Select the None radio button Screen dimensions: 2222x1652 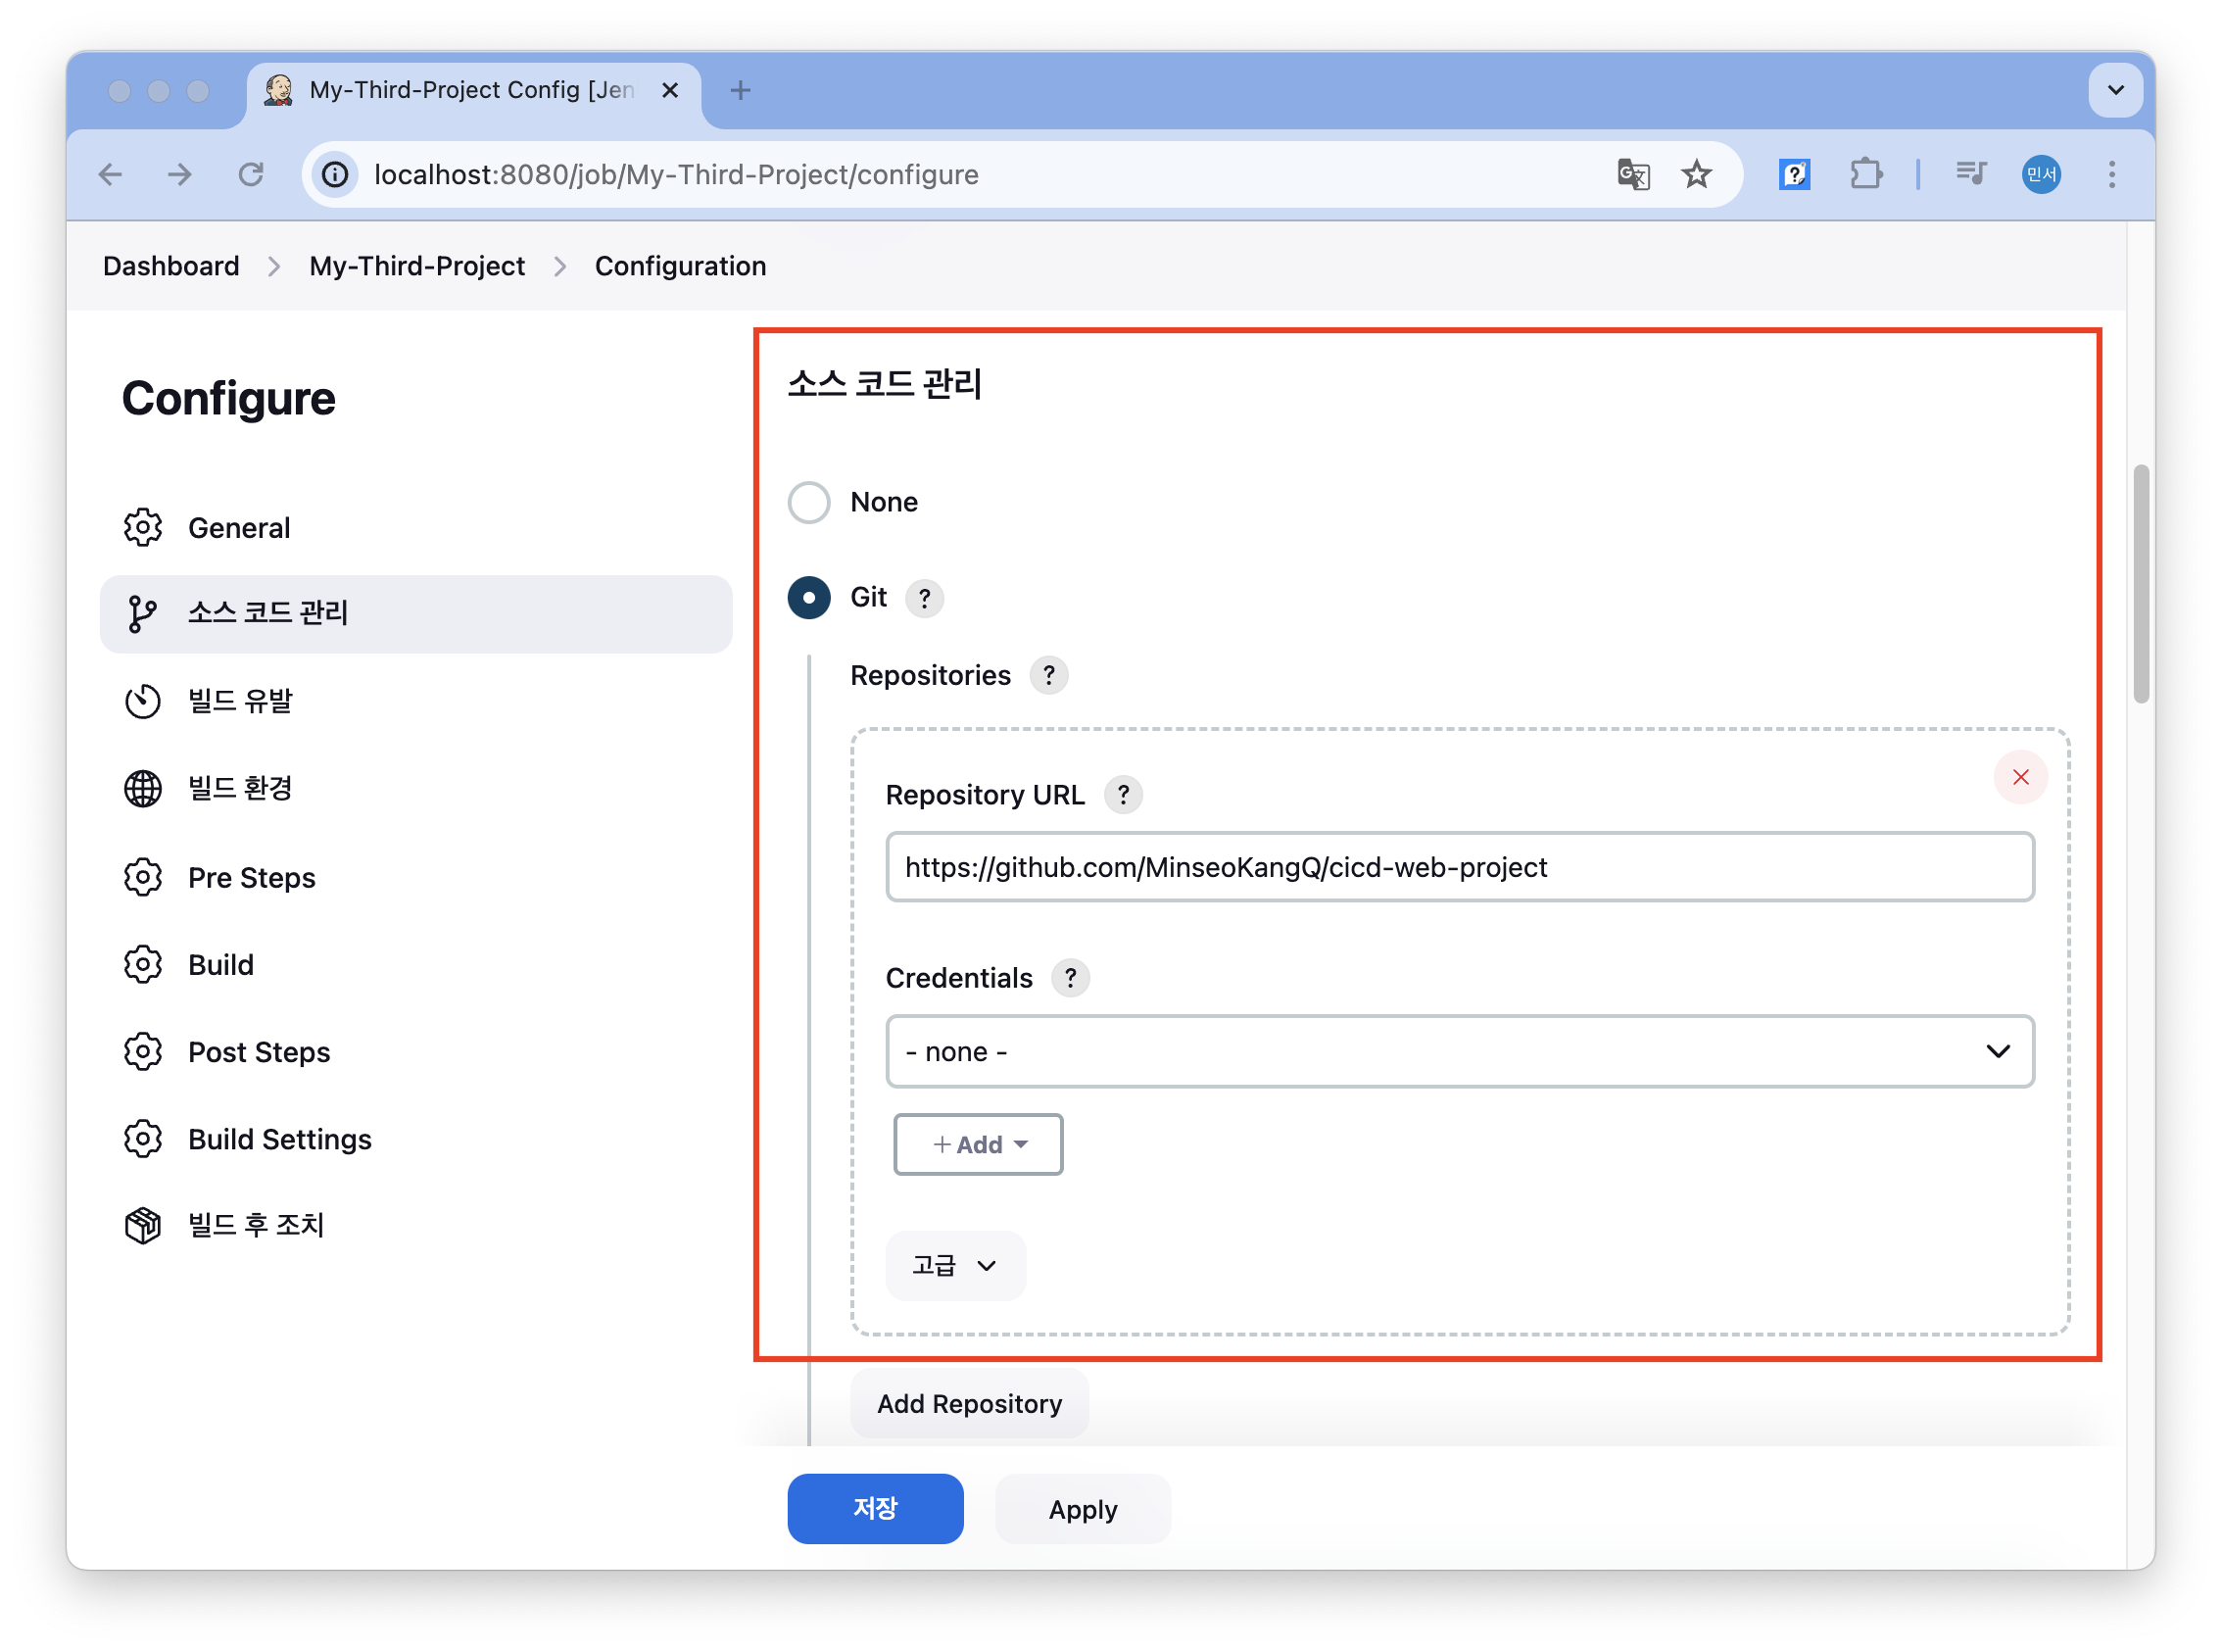click(x=808, y=502)
